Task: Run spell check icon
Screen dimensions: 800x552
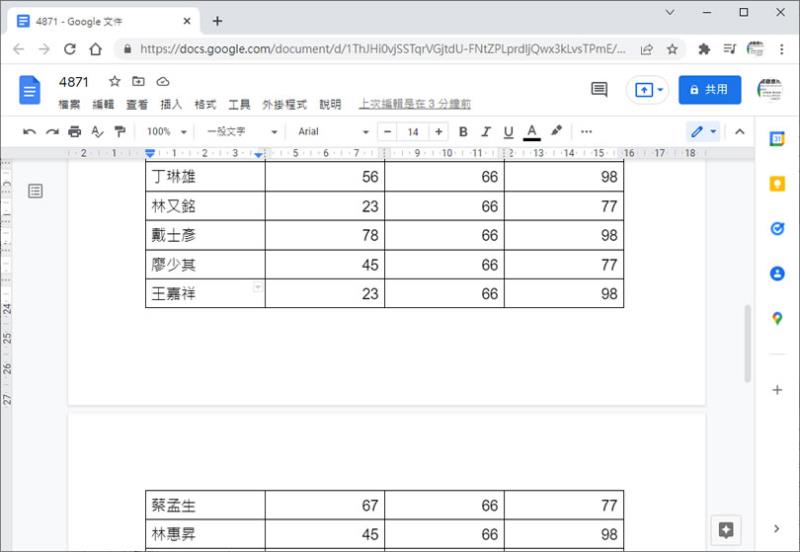Action: 97,132
